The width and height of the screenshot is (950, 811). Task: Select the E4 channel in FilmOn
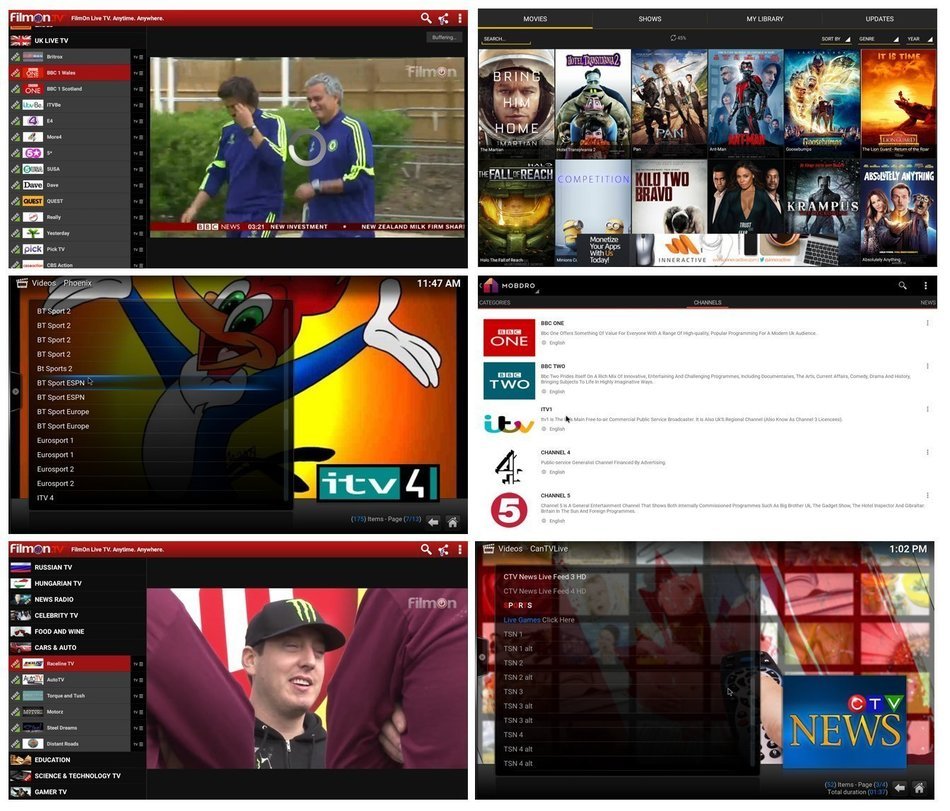coord(70,121)
